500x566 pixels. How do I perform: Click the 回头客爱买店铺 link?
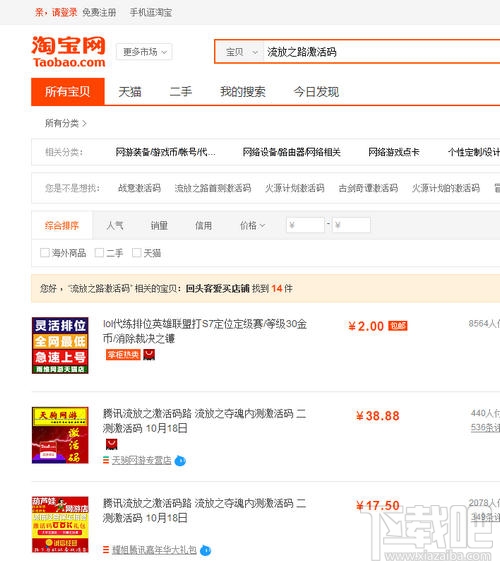click(217, 288)
